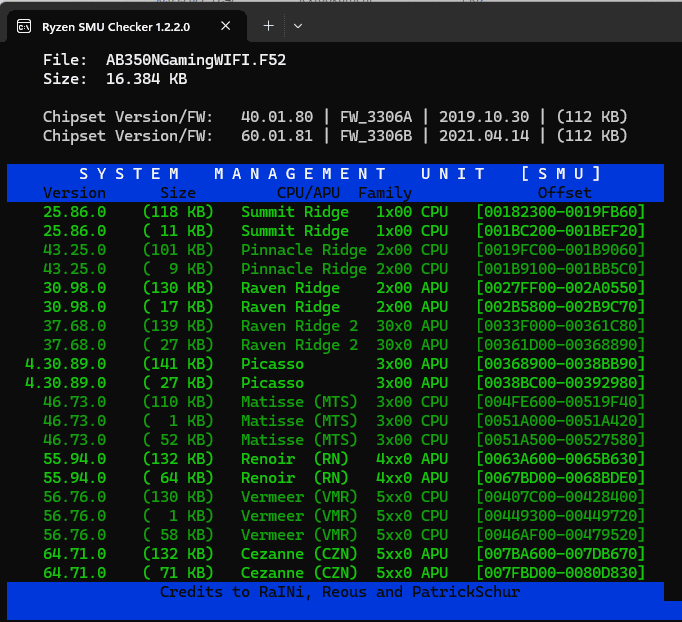Click offset [007BA600-007DB670]
This screenshot has width=682, height=622.
pos(560,554)
